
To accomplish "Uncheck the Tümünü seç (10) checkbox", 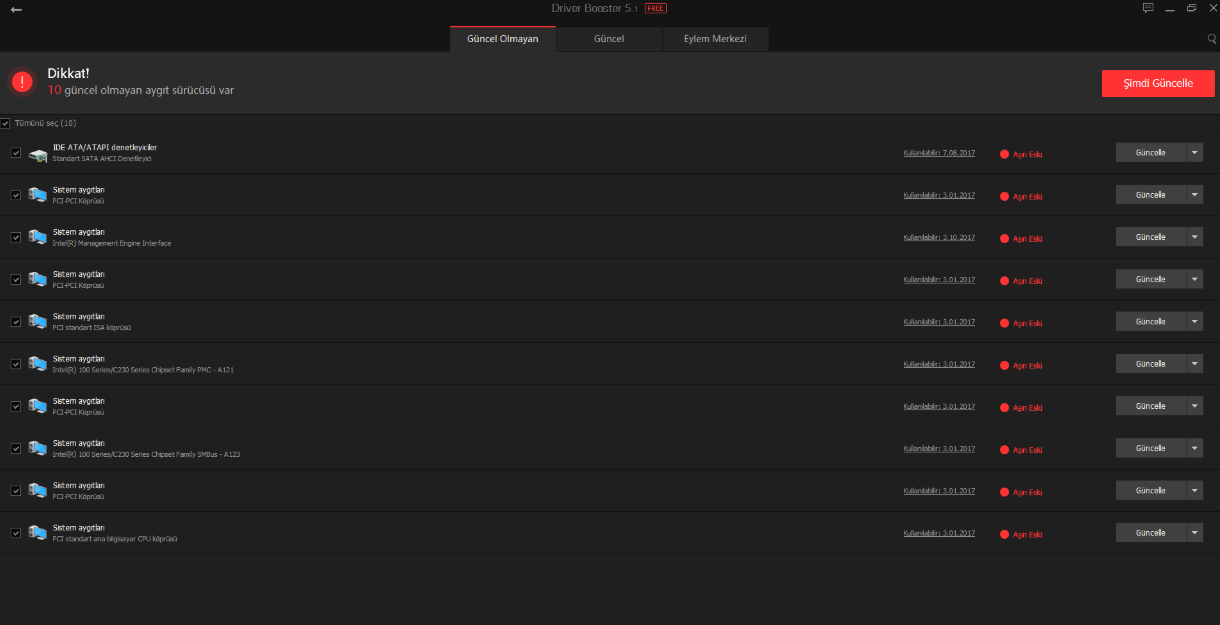I will 5,123.
